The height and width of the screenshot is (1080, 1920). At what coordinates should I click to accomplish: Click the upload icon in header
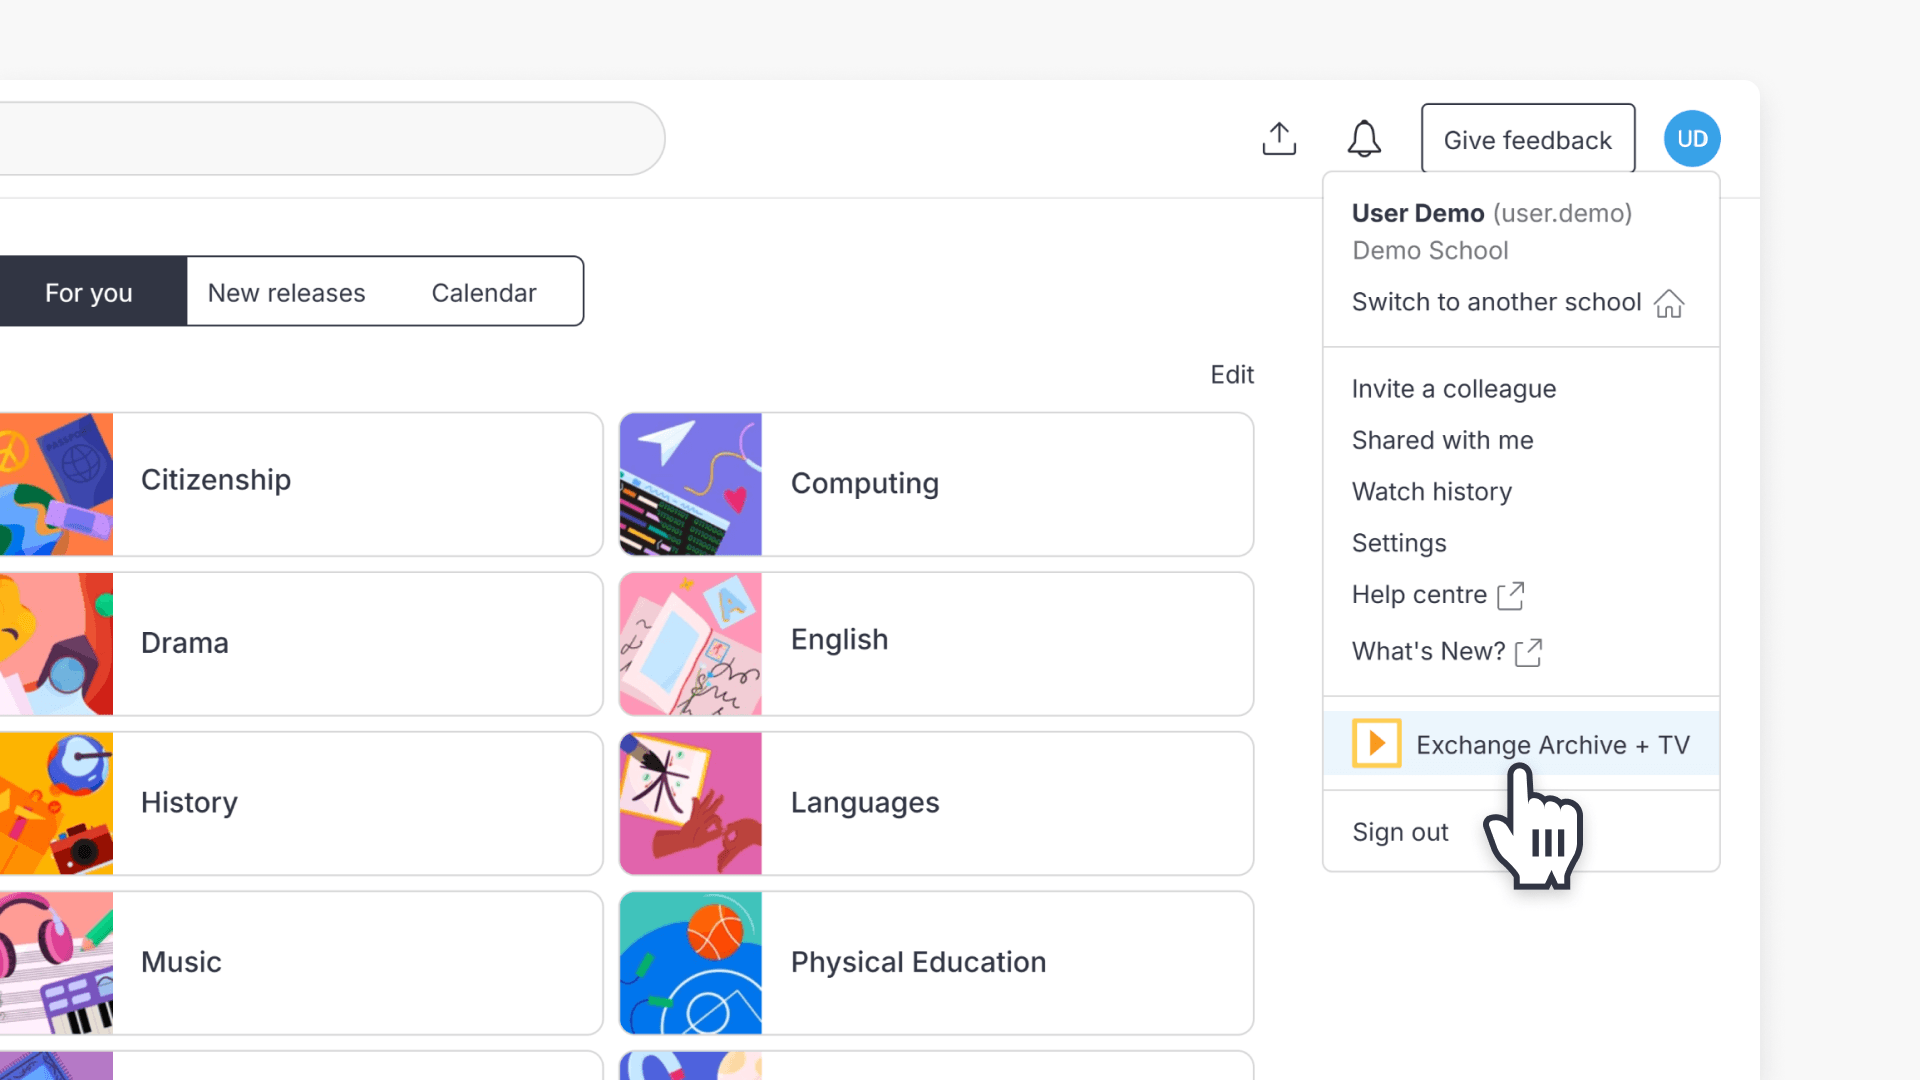tap(1279, 139)
